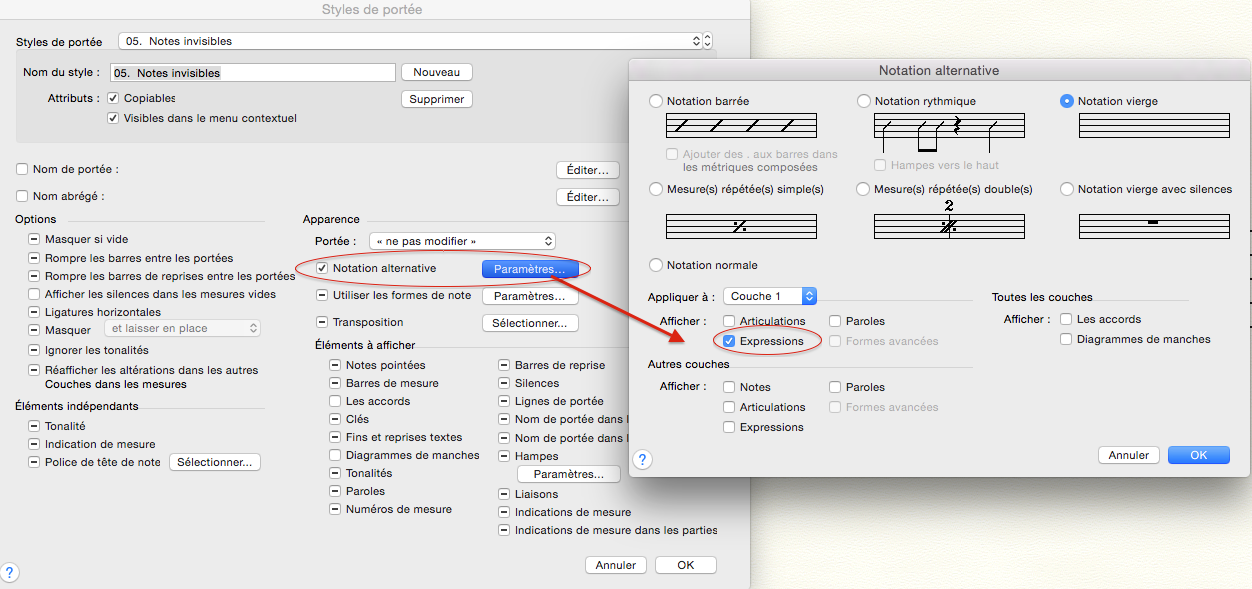Open help in Styles de portée dialog

click(x=10, y=573)
